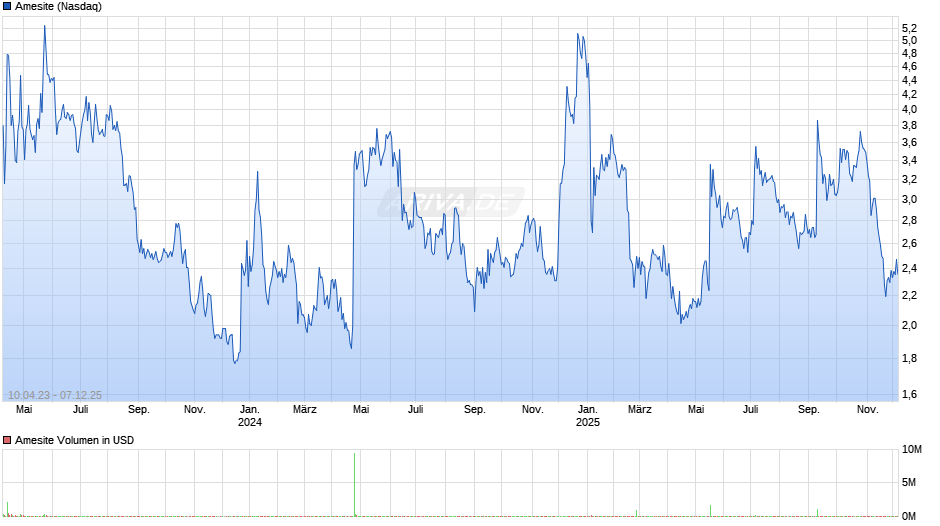This screenshot has height=526, width=940.
Task: Click the red Volumen legend color square
Action: click(x=7, y=440)
